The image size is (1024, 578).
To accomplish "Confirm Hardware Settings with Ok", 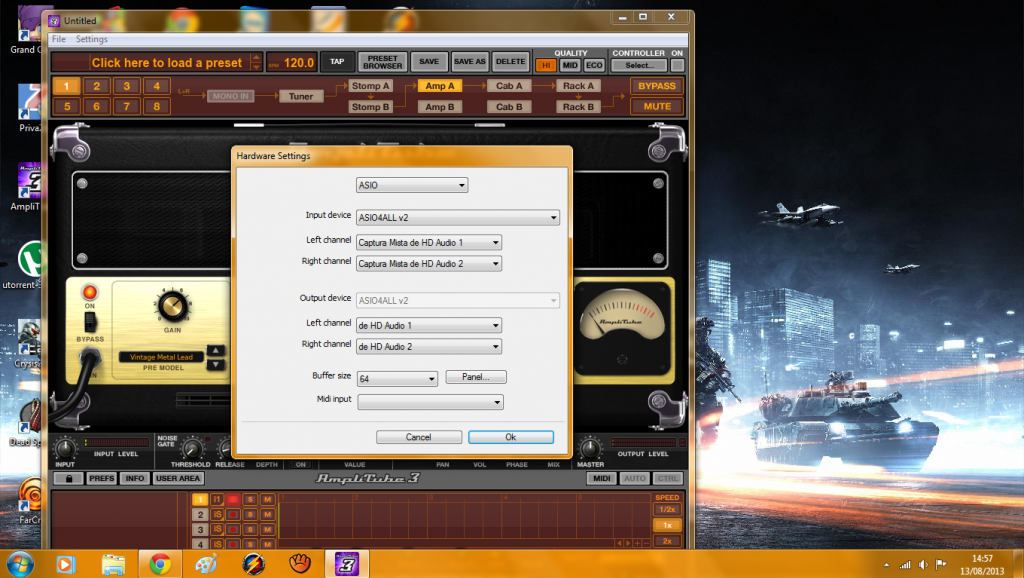I will 511,437.
